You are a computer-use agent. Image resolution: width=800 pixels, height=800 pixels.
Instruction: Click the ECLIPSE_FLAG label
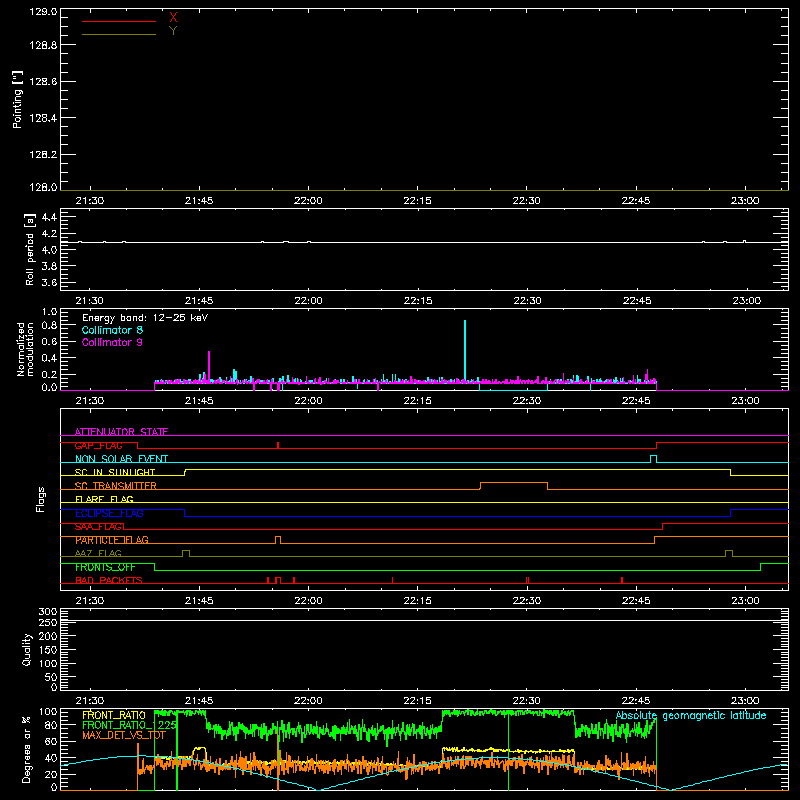tap(109, 513)
